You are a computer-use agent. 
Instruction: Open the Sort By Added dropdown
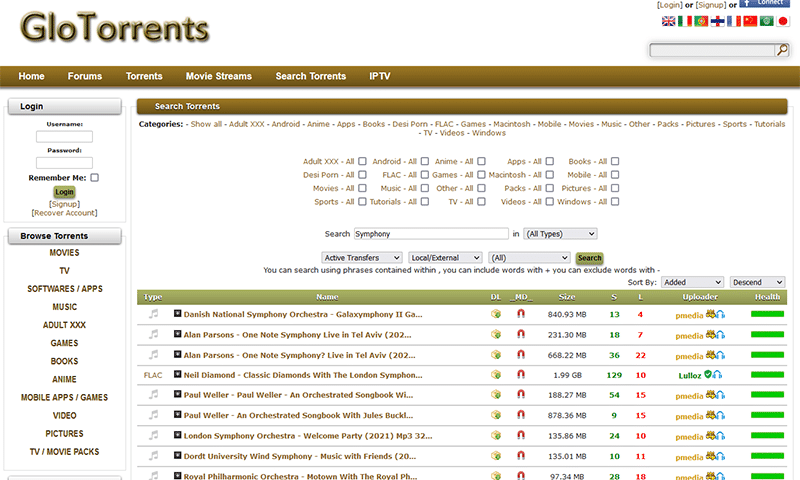click(692, 282)
